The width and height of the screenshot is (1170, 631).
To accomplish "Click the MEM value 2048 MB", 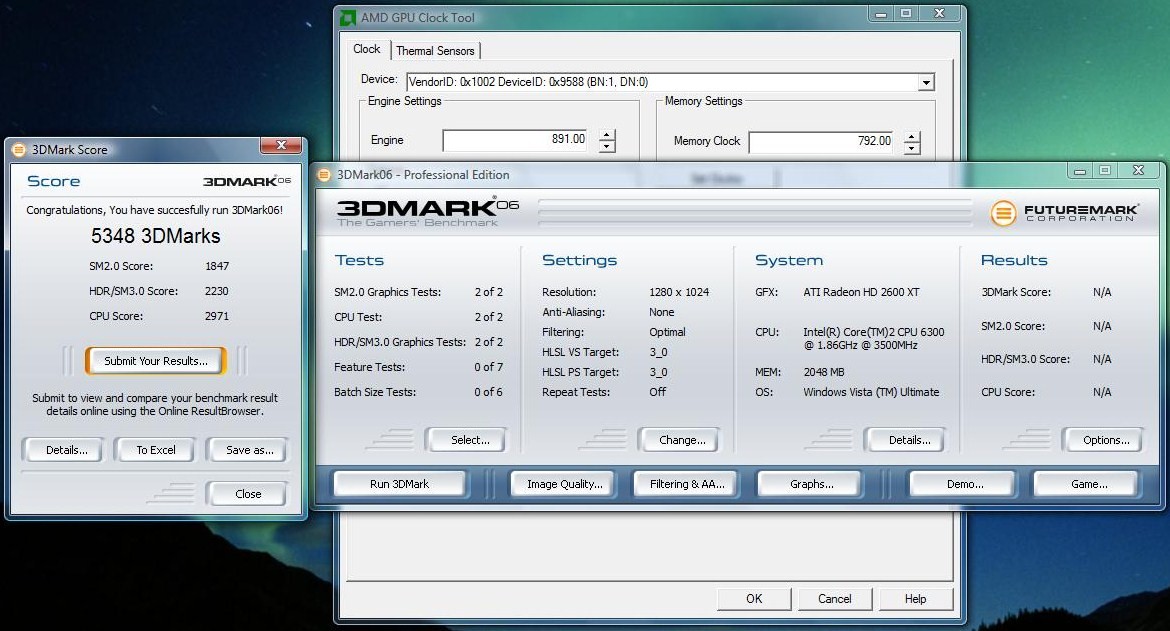I will click(x=824, y=372).
